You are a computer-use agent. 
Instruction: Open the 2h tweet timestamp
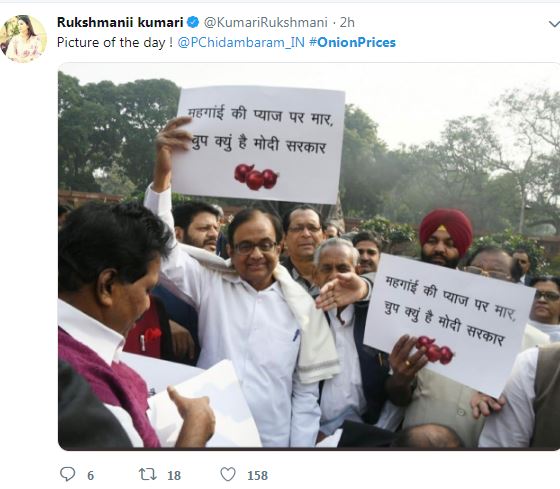[x=347, y=23]
